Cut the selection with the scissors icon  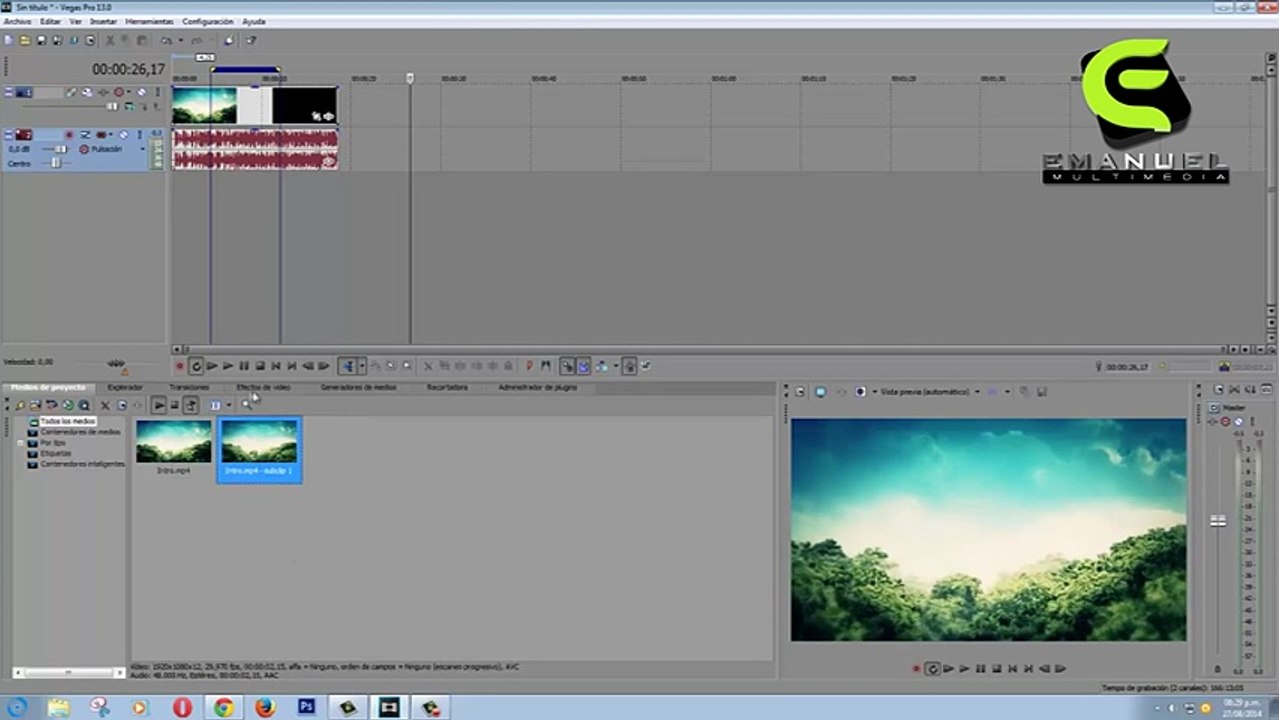pyautogui.click(x=110, y=41)
